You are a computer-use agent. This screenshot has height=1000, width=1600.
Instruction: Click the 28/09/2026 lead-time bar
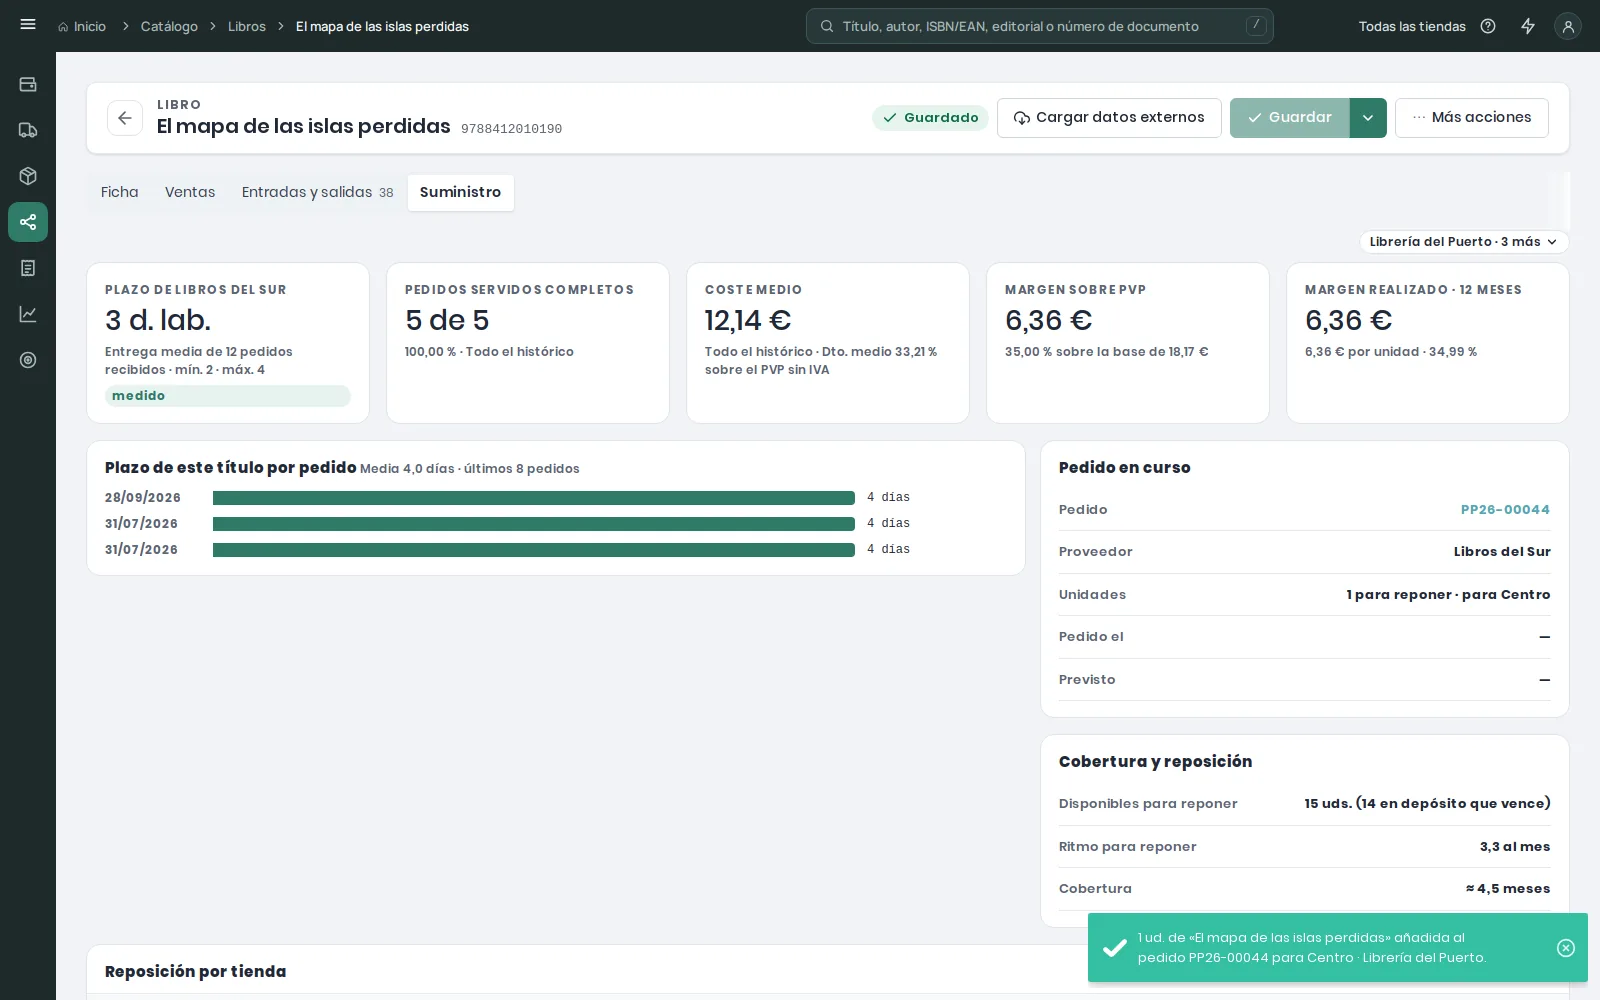coord(534,498)
